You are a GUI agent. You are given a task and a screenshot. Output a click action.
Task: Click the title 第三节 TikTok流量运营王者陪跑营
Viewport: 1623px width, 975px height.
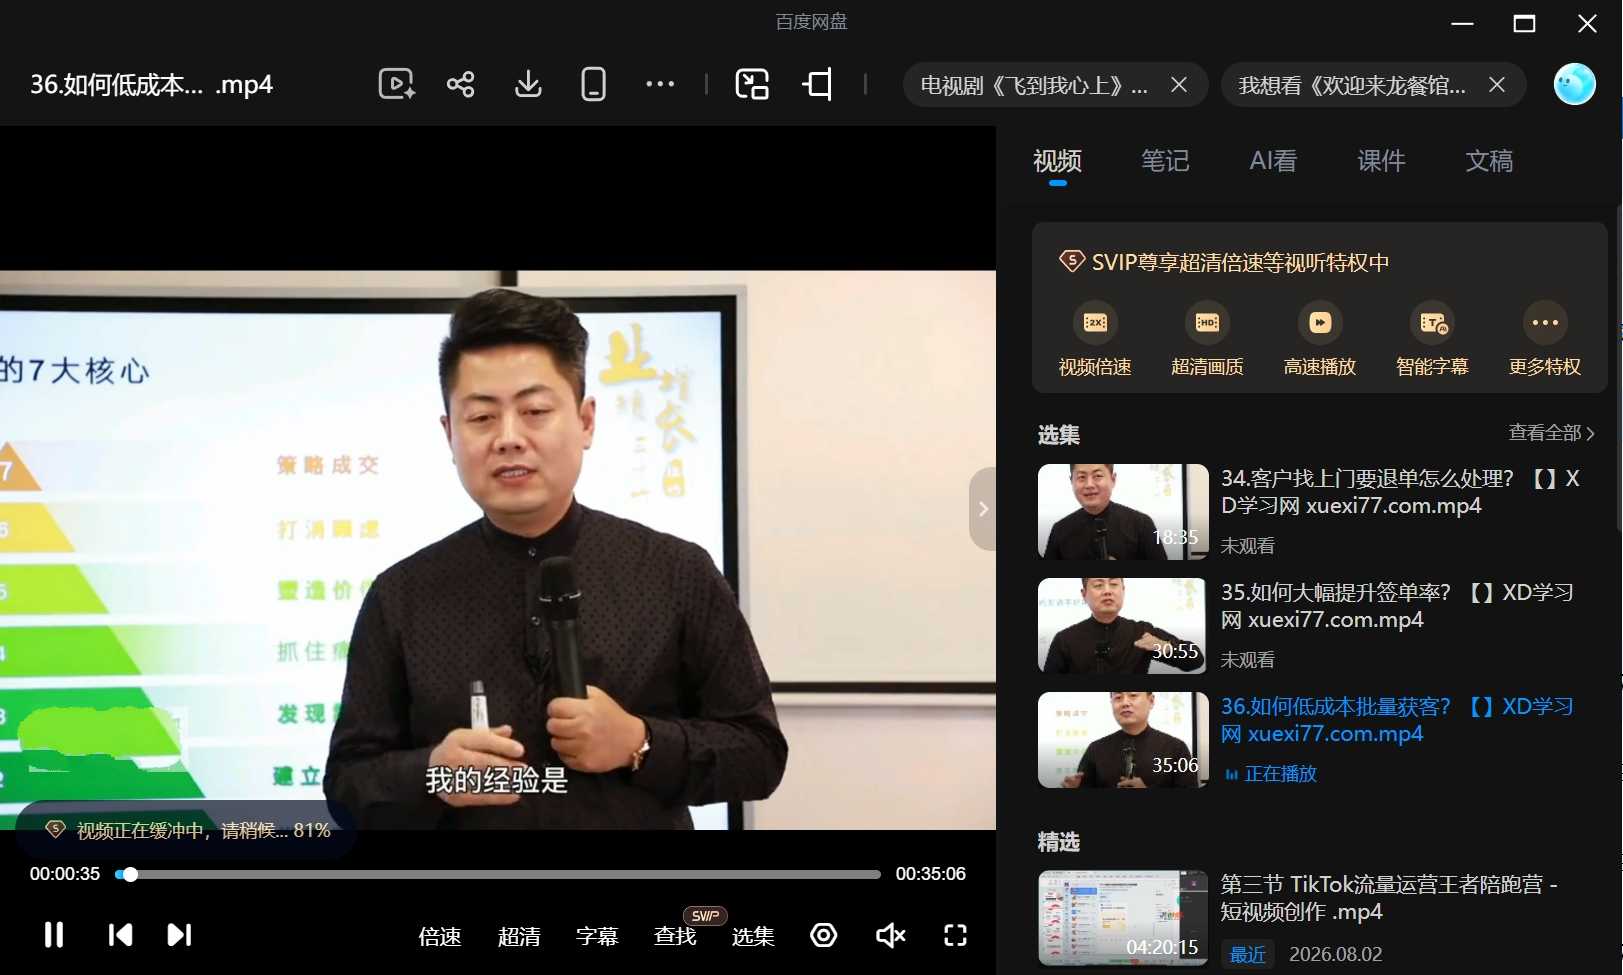click(x=1389, y=898)
